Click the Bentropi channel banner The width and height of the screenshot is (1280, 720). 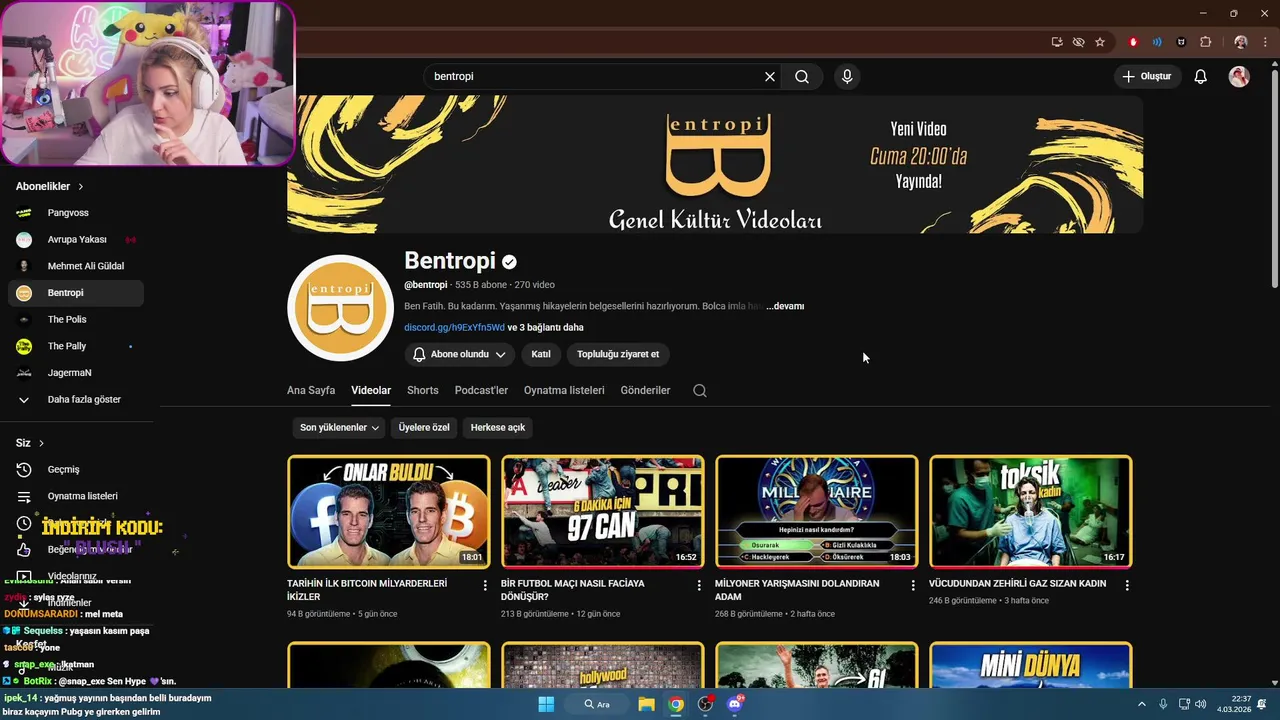(x=715, y=164)
